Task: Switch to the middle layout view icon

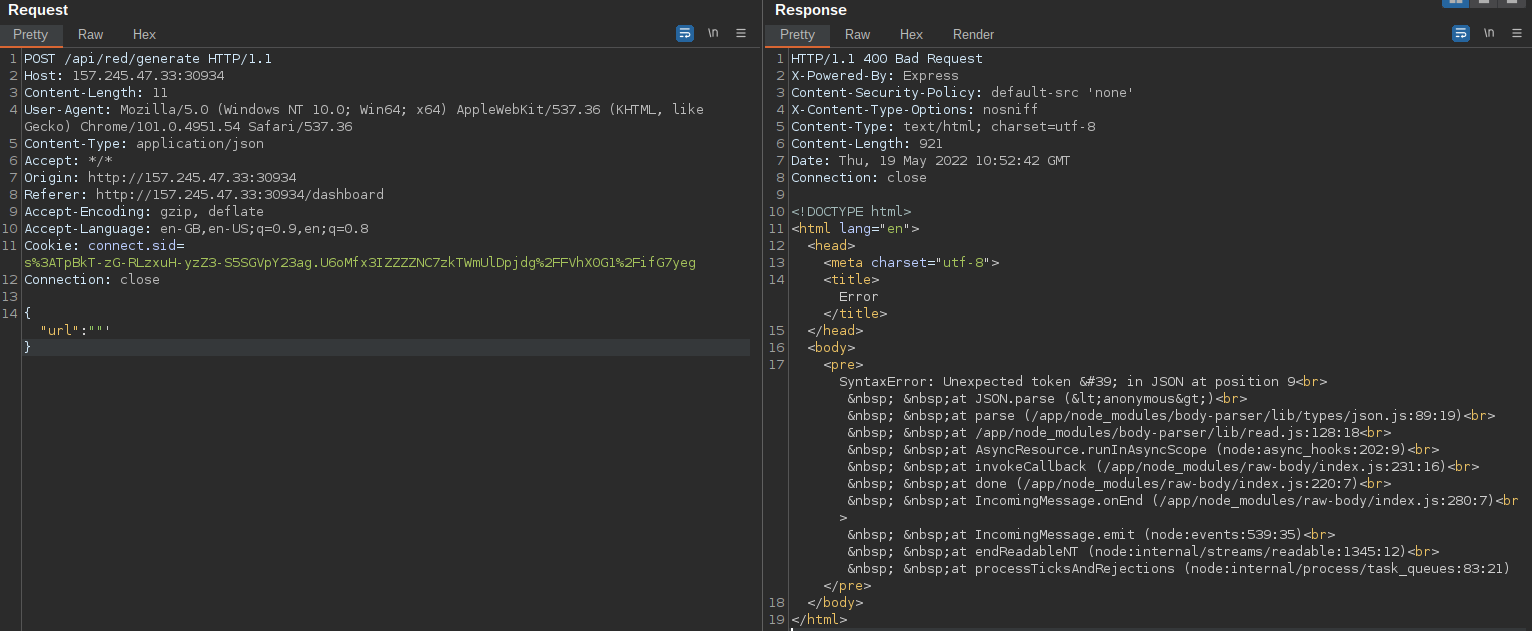Action: pyautogui.click(x=1483, y=3)
